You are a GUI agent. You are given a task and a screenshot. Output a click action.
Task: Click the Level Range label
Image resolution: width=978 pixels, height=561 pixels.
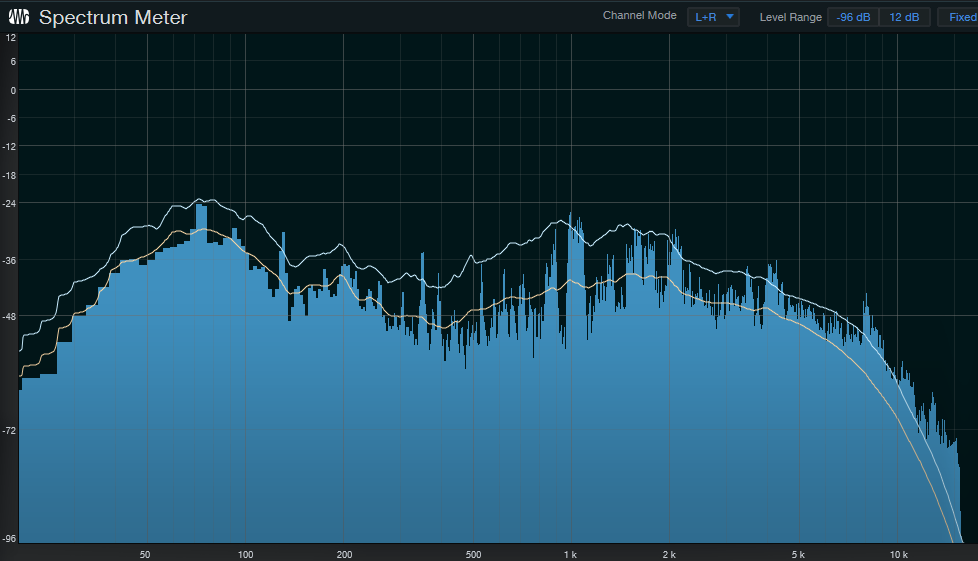tap(790, 17)
